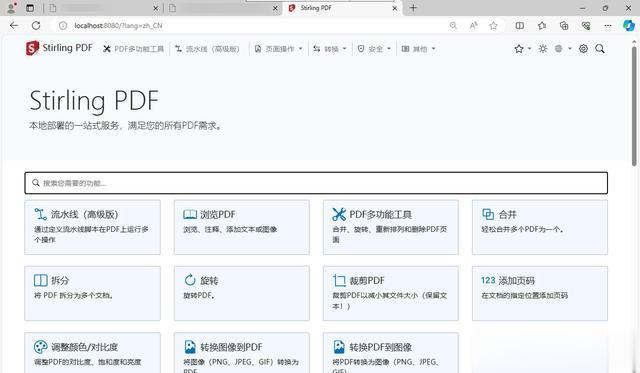Click 裁剪PDF card title text
Screen dimensions: 640x373
click(x=367, y=281)
